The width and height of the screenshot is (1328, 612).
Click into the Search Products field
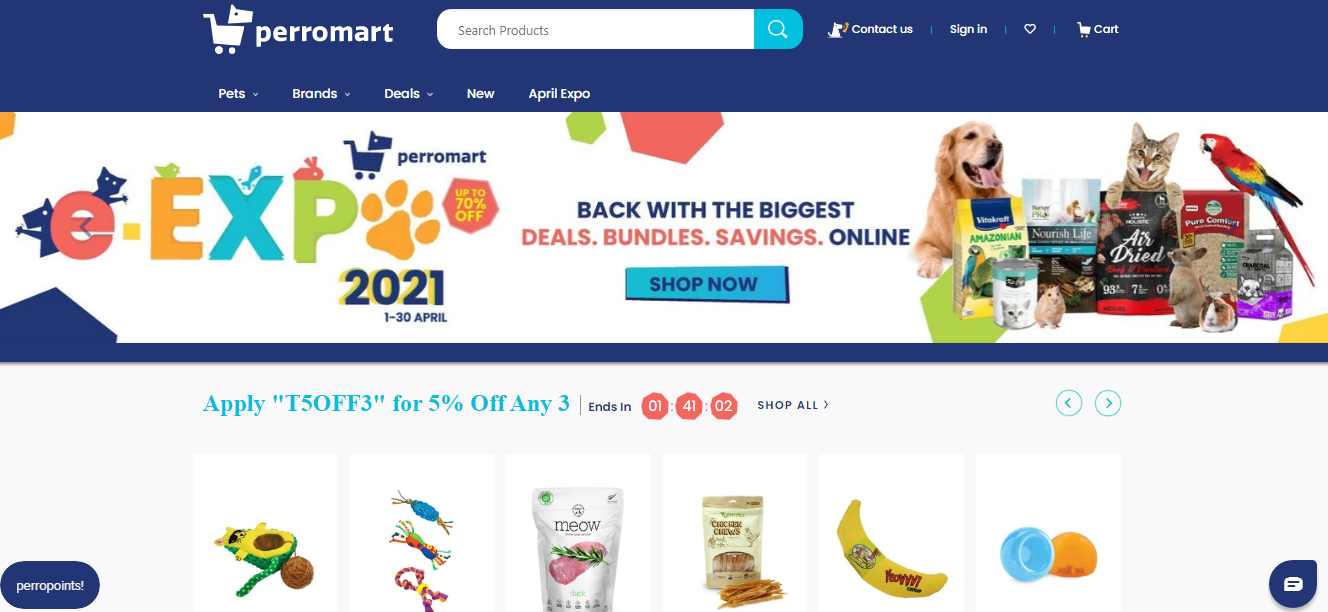[595, 29]
